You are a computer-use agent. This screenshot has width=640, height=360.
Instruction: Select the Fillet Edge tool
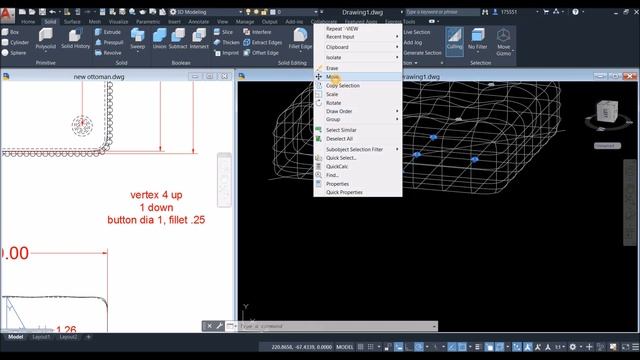(300, 39)
